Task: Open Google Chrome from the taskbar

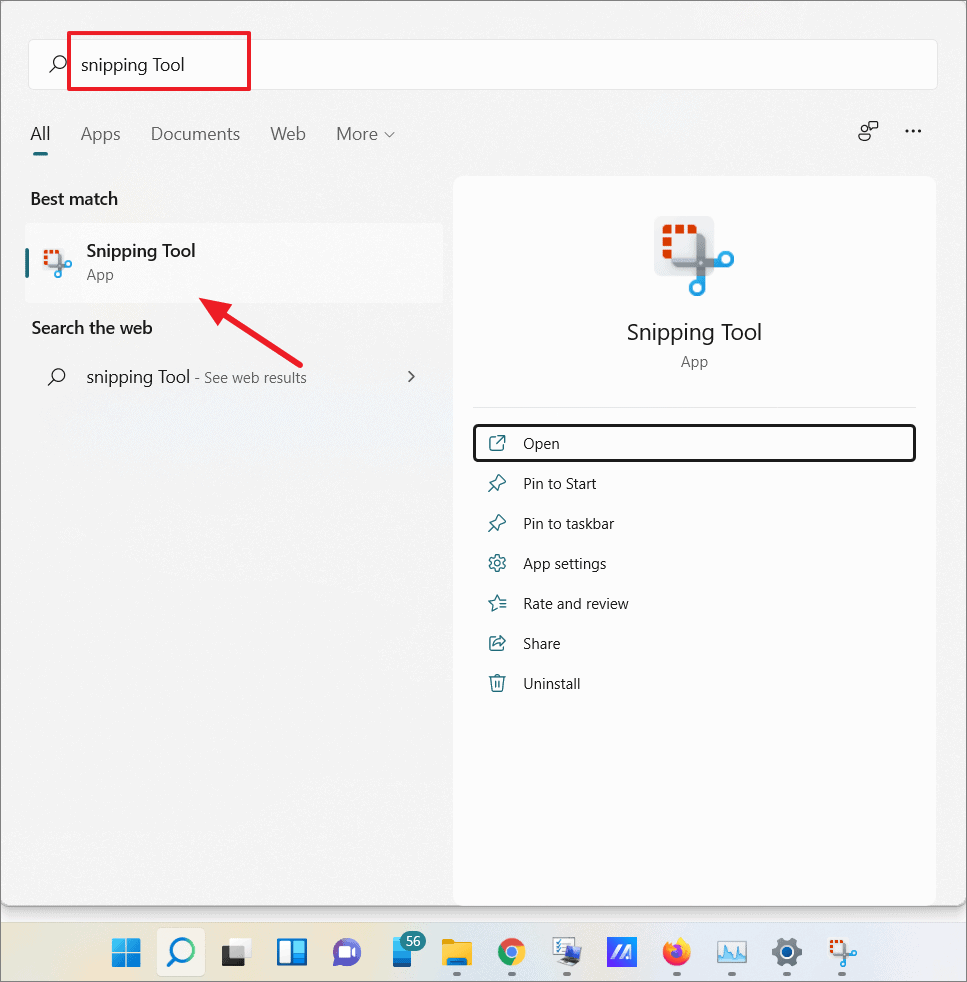Action: click(x=511, y=953)
